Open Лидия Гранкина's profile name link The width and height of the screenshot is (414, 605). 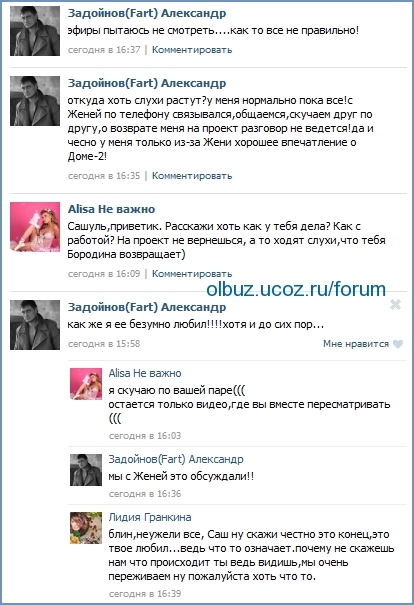click(x=150, y=517)
